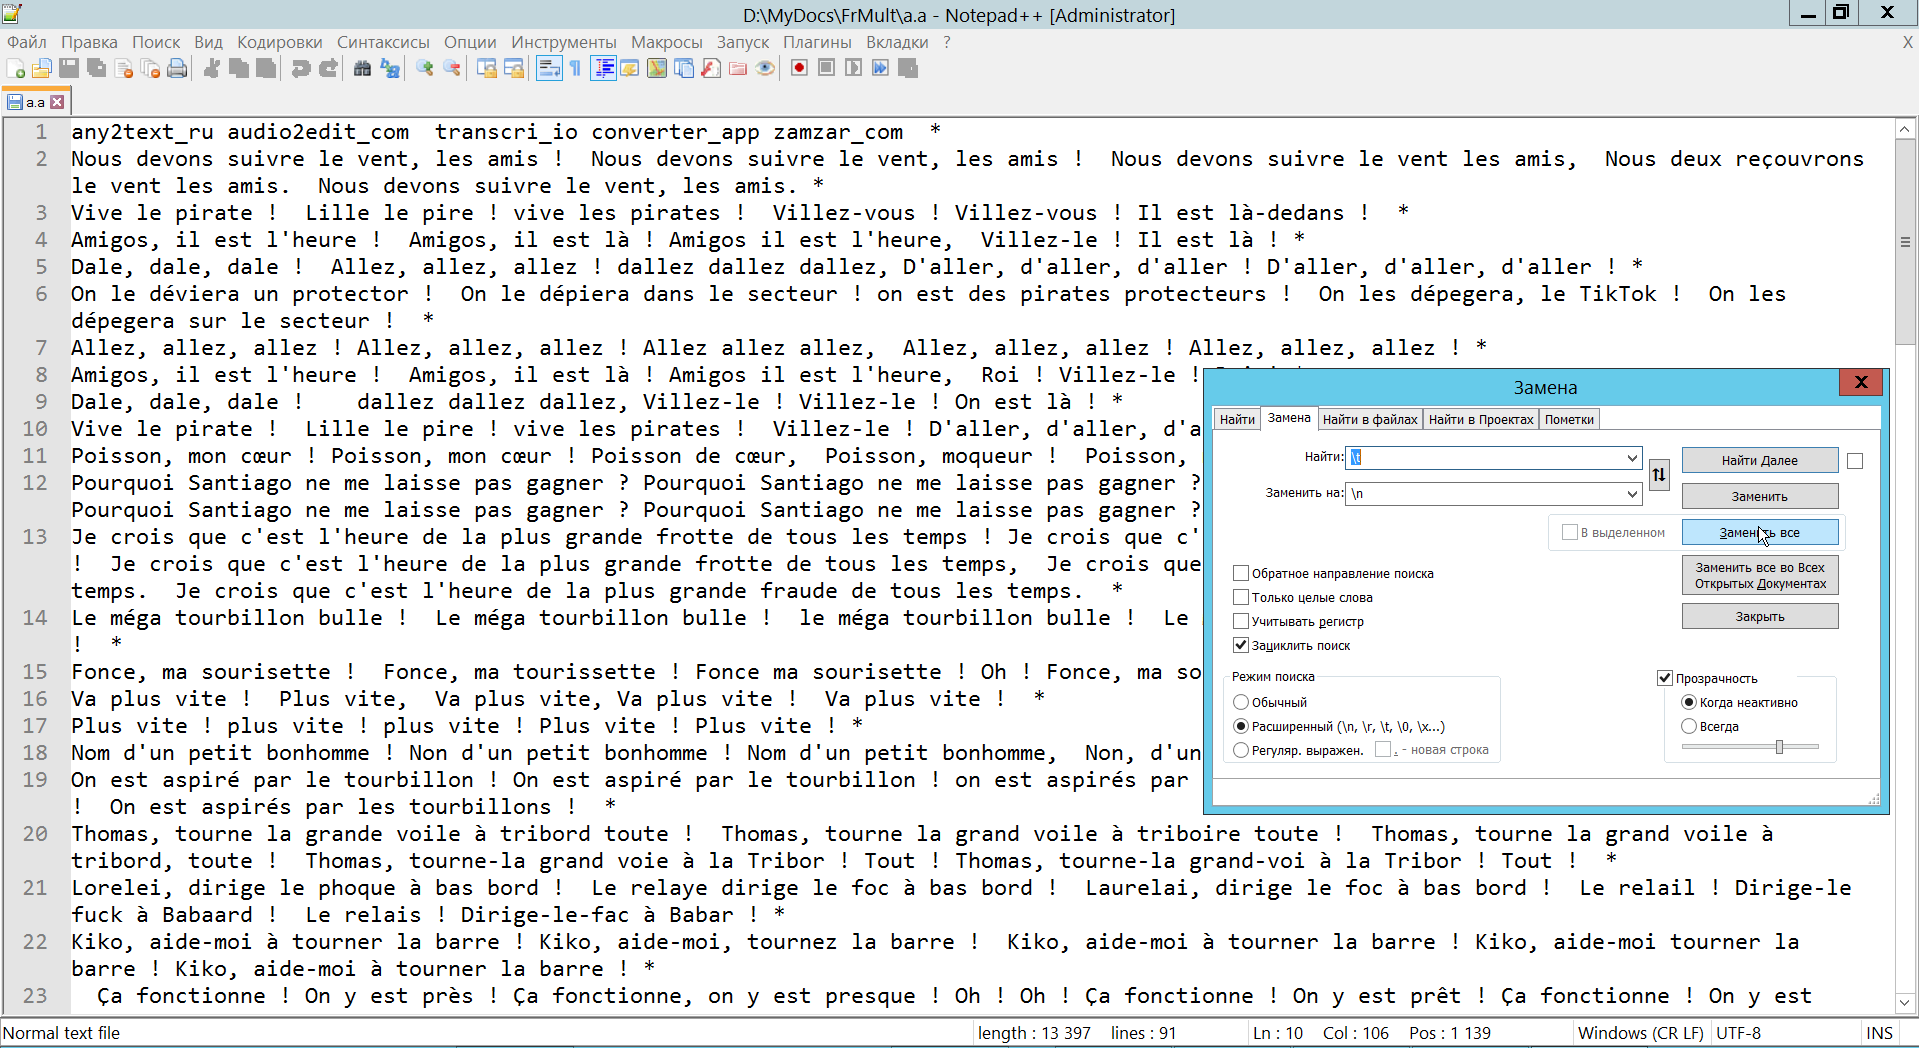This screenshot has width=1919, height=1048.
Task: Open the Плагины menu
Action: pos(816,42)
